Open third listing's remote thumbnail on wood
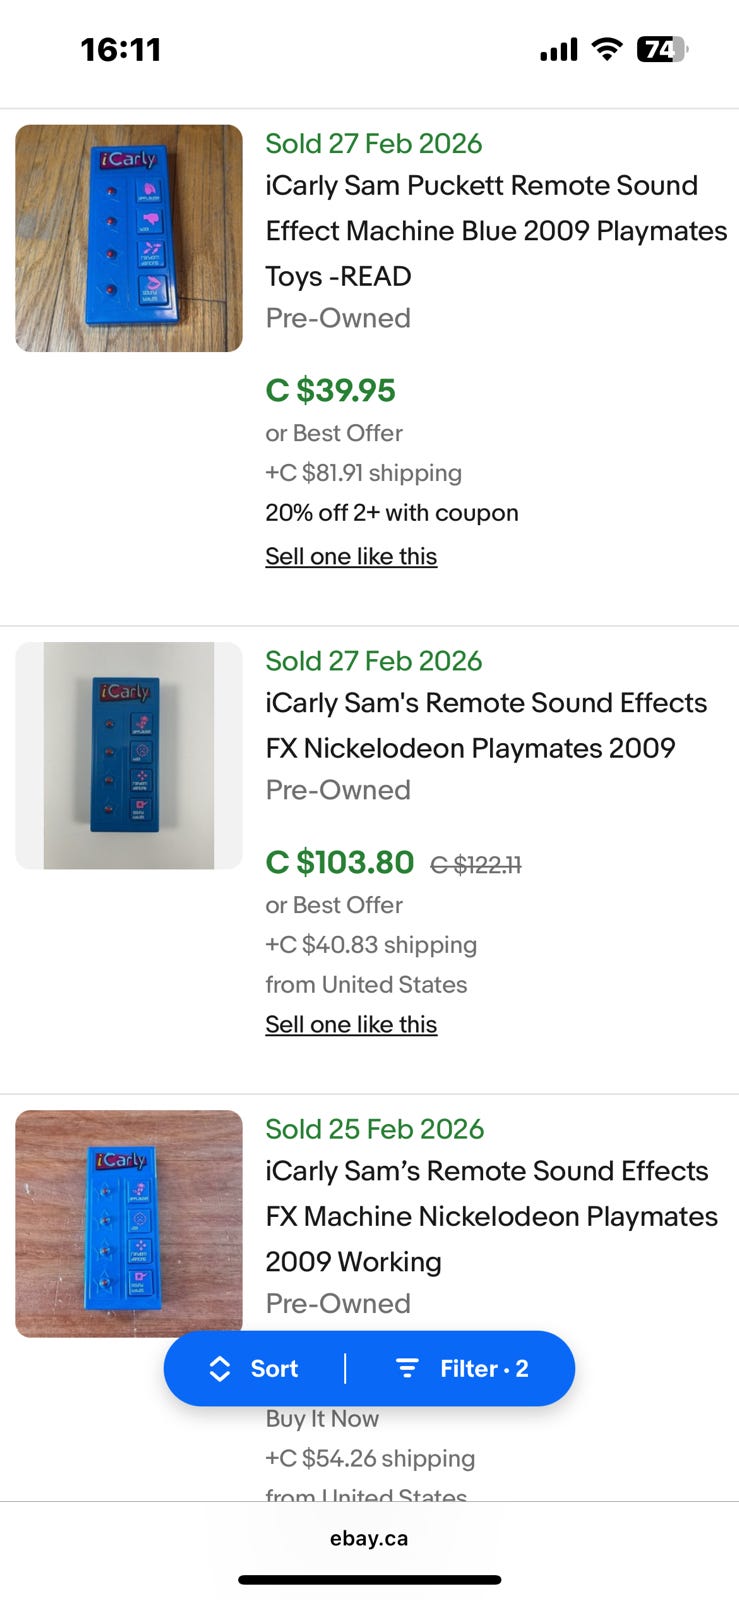This screenshot has width=739, height=1600. (129, 1222)
